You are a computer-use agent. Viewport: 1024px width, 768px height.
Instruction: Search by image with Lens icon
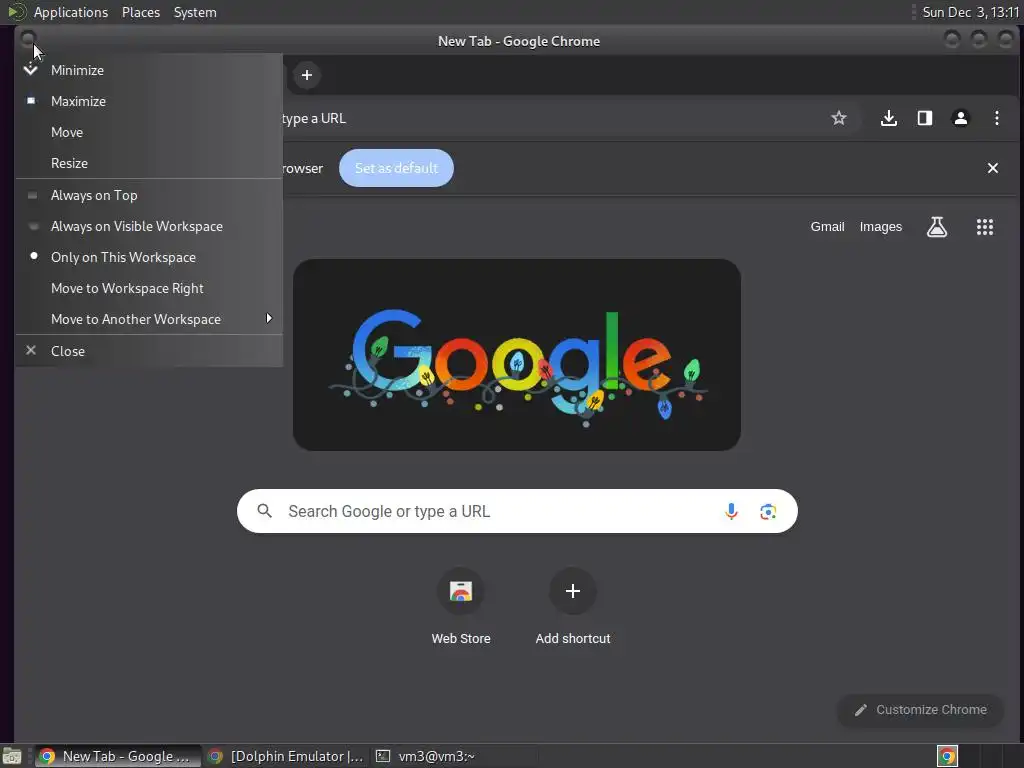[767, 511]
